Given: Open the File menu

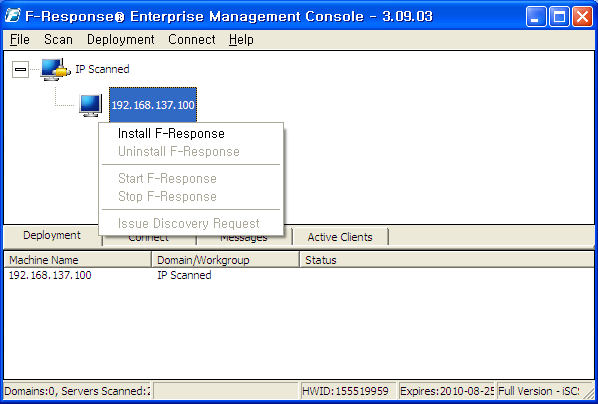Looking at the screenshot, I should tap(20, 40).
